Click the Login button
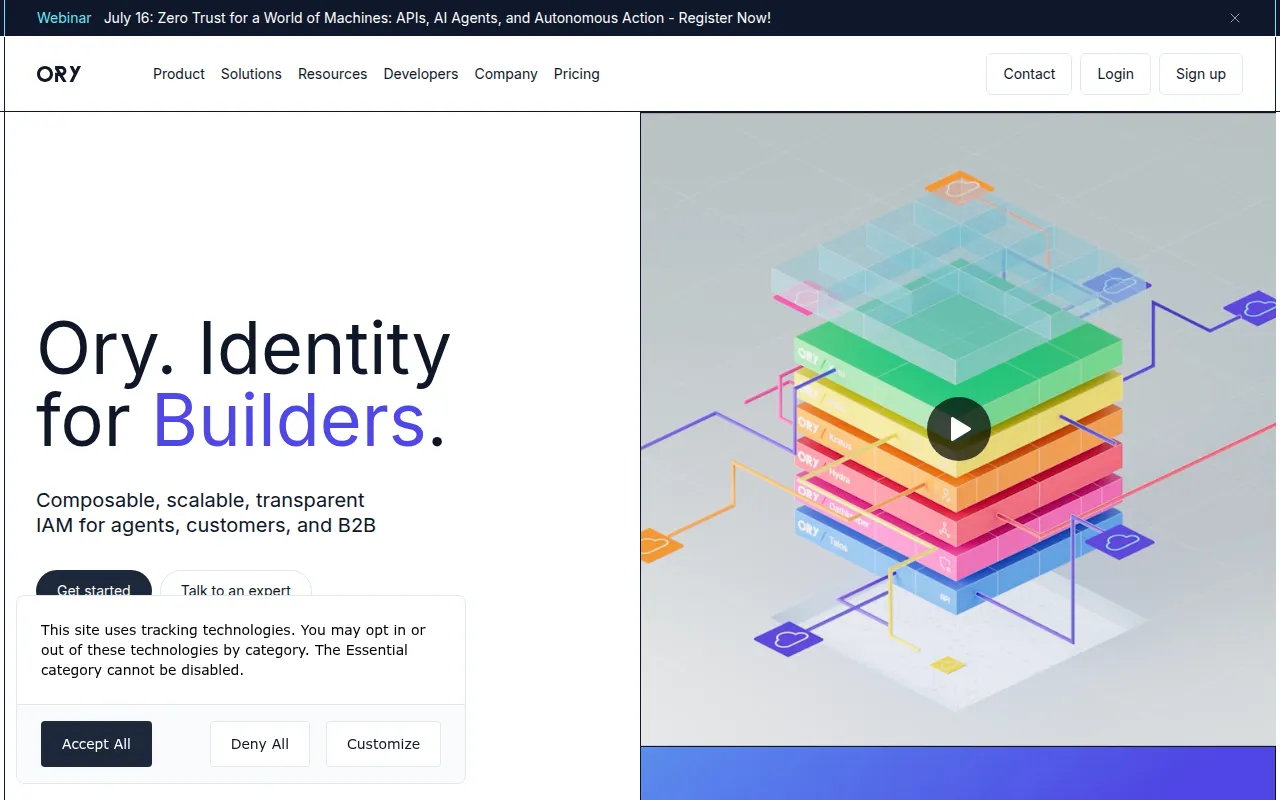 coord(1115,74)
